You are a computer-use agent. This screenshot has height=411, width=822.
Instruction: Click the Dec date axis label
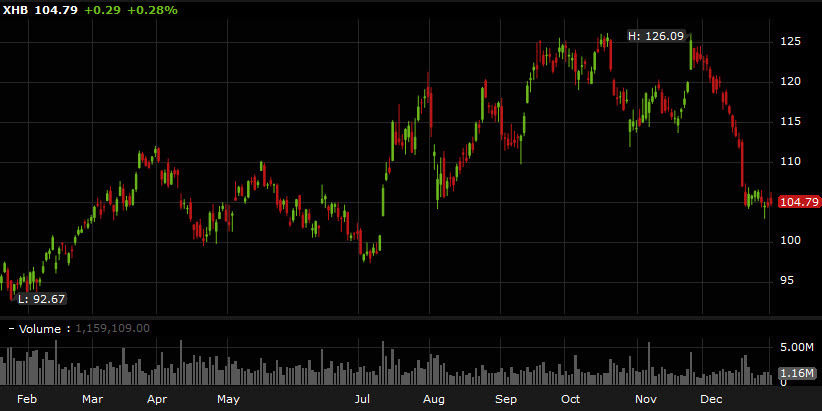click(712, 399)
